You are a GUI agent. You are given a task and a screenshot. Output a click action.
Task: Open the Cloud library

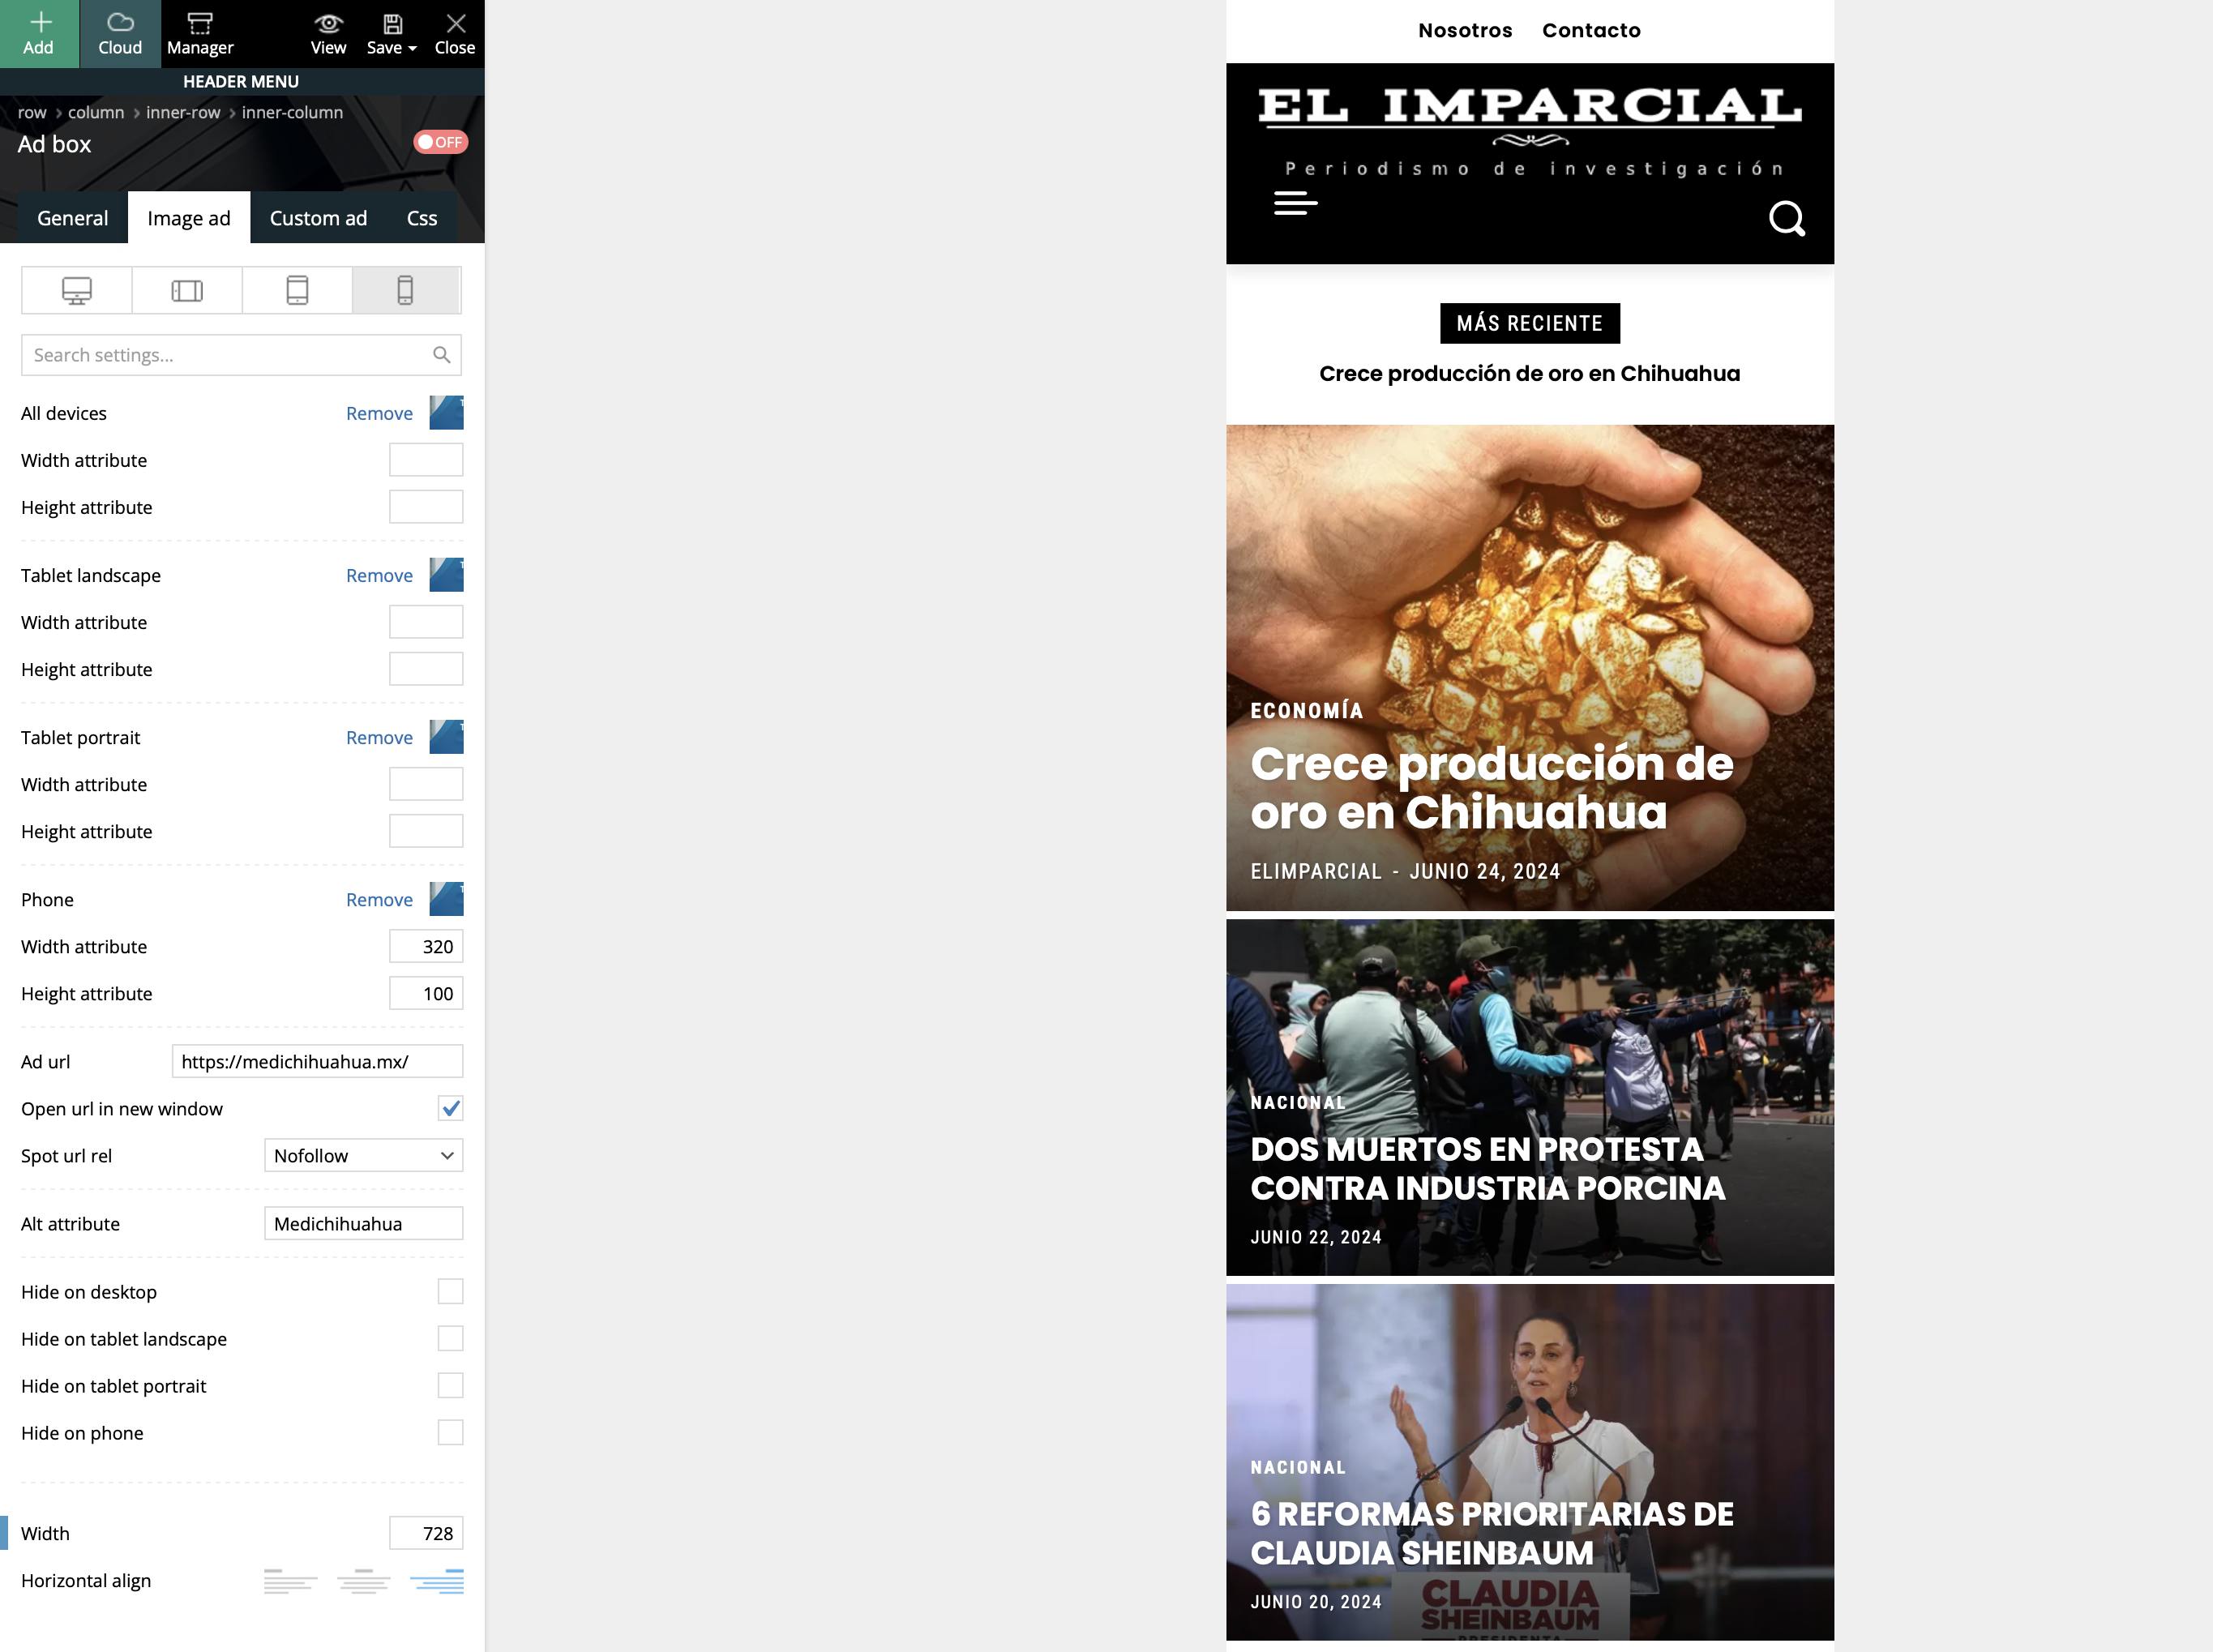pyautogui.click(x=120, y=34)
